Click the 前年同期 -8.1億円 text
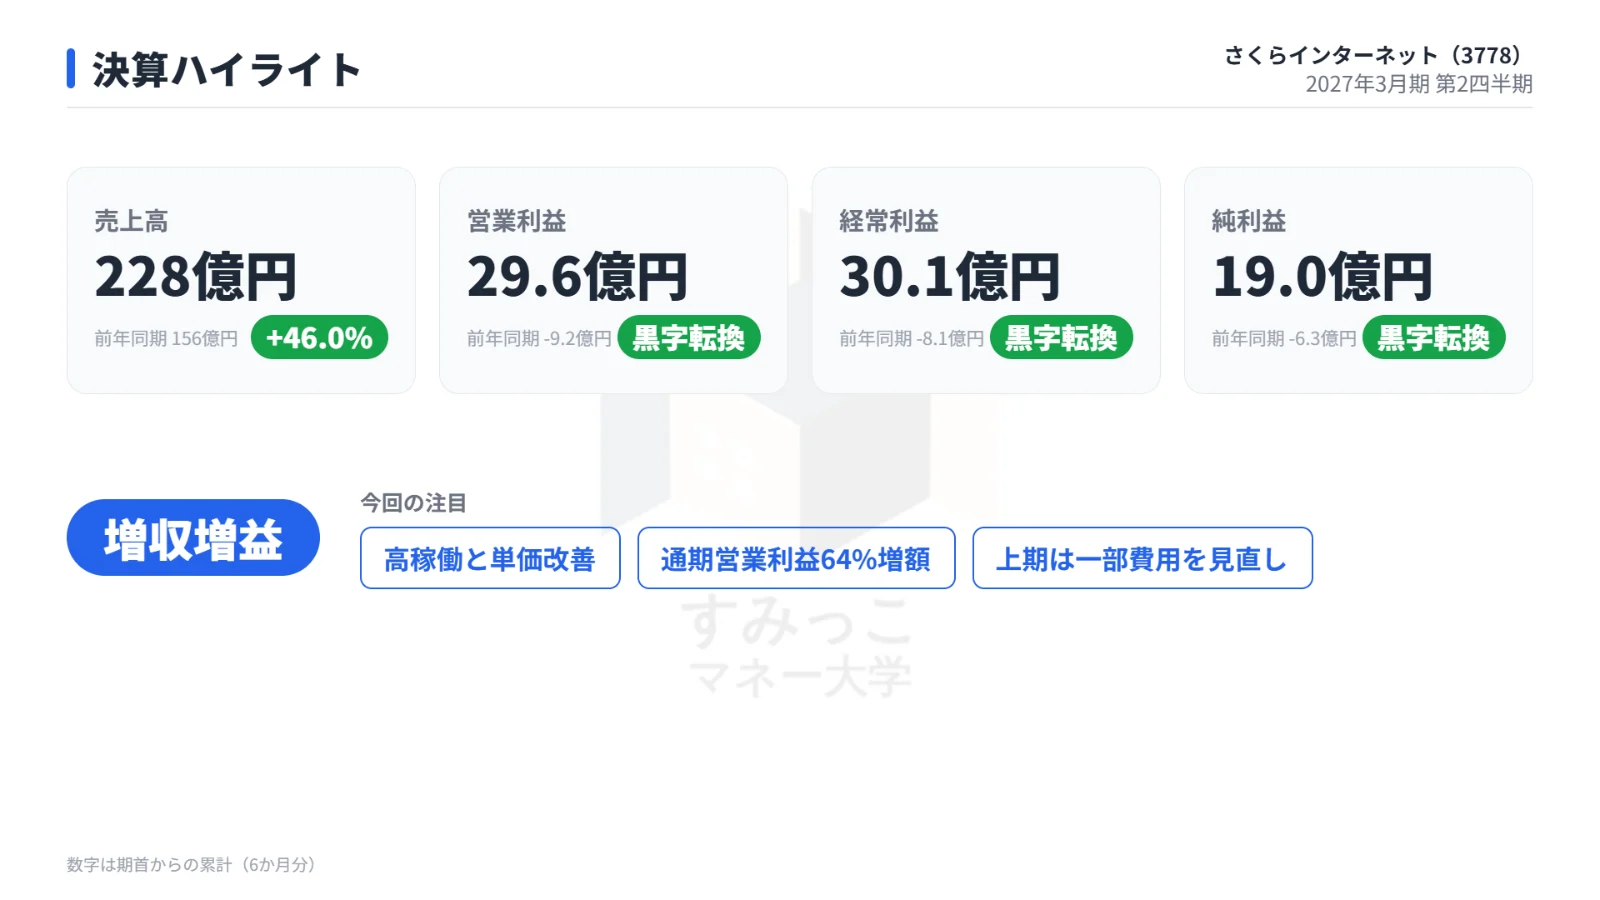 (x=912, y=339)
